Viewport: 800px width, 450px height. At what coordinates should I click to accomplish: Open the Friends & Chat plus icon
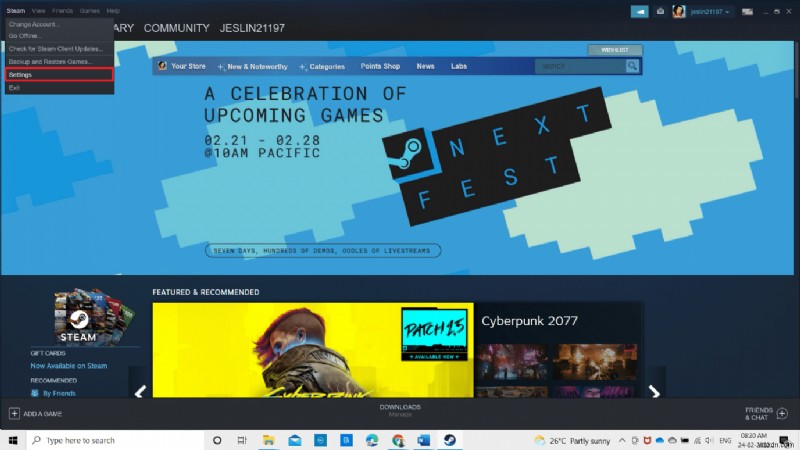782,414
